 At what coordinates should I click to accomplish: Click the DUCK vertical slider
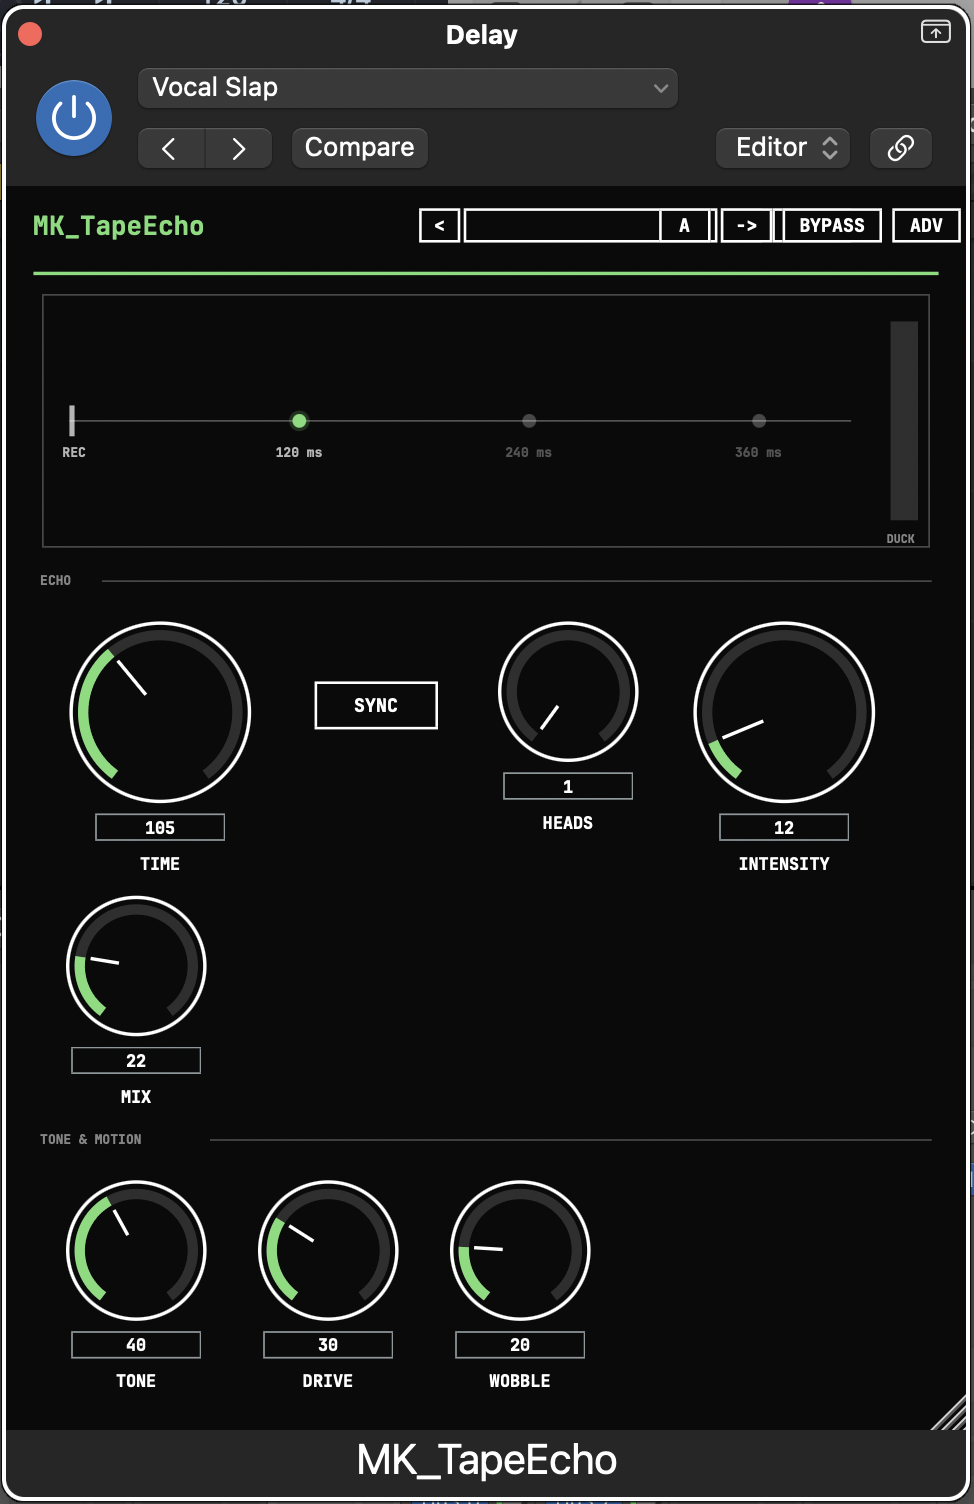pyautogui.click(x=904, y=420)
